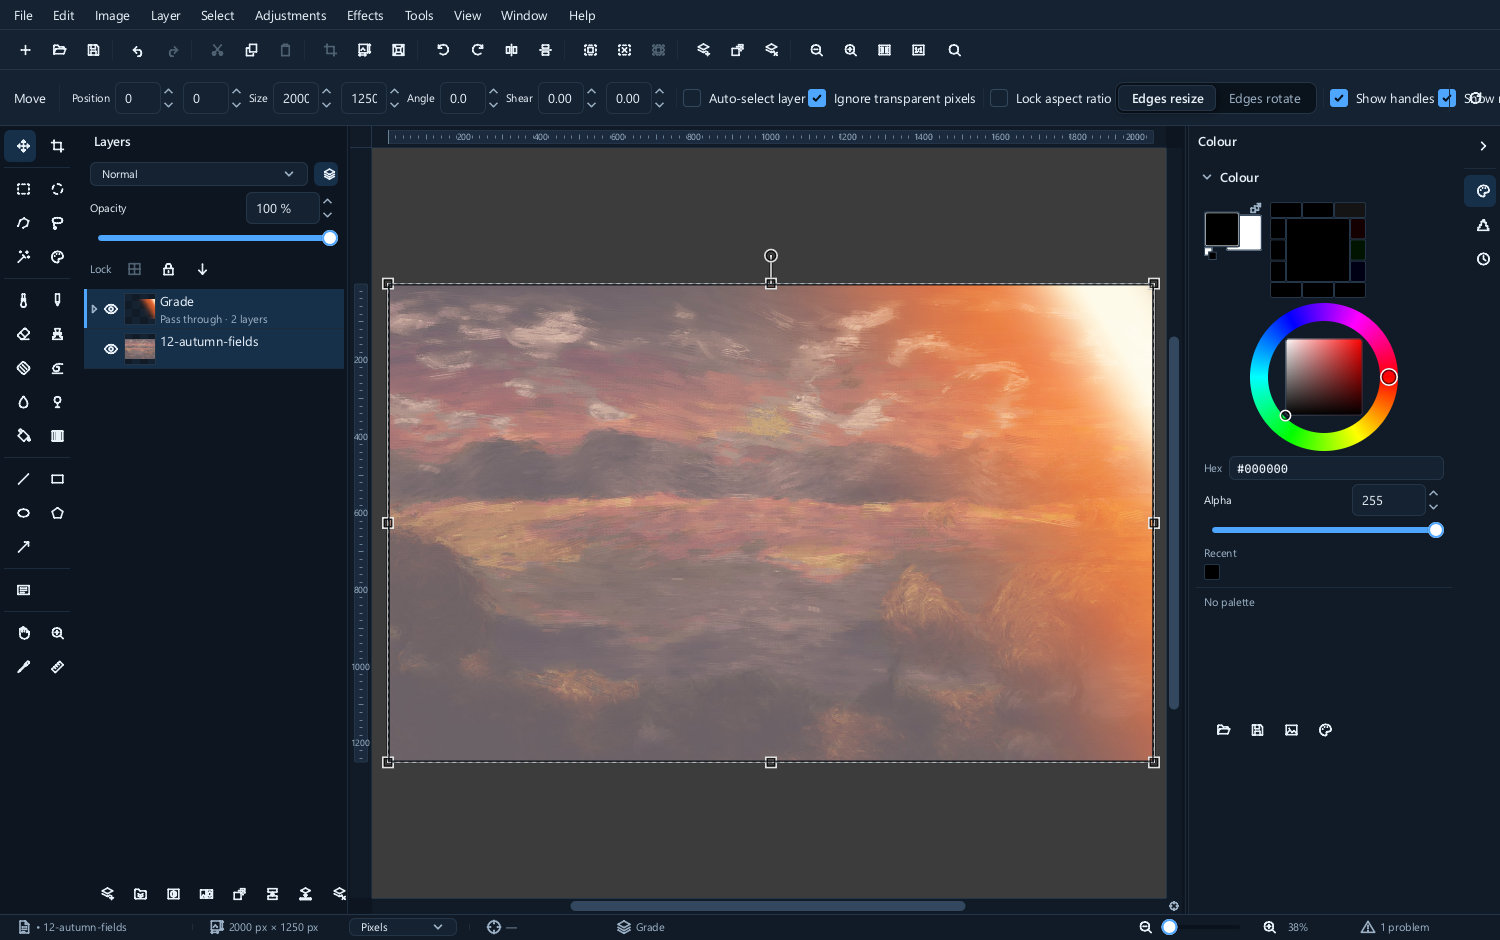This screenshot has height=940, width=1500.
Task: Toggle lock all padlock icon
Action: point(168,269)
